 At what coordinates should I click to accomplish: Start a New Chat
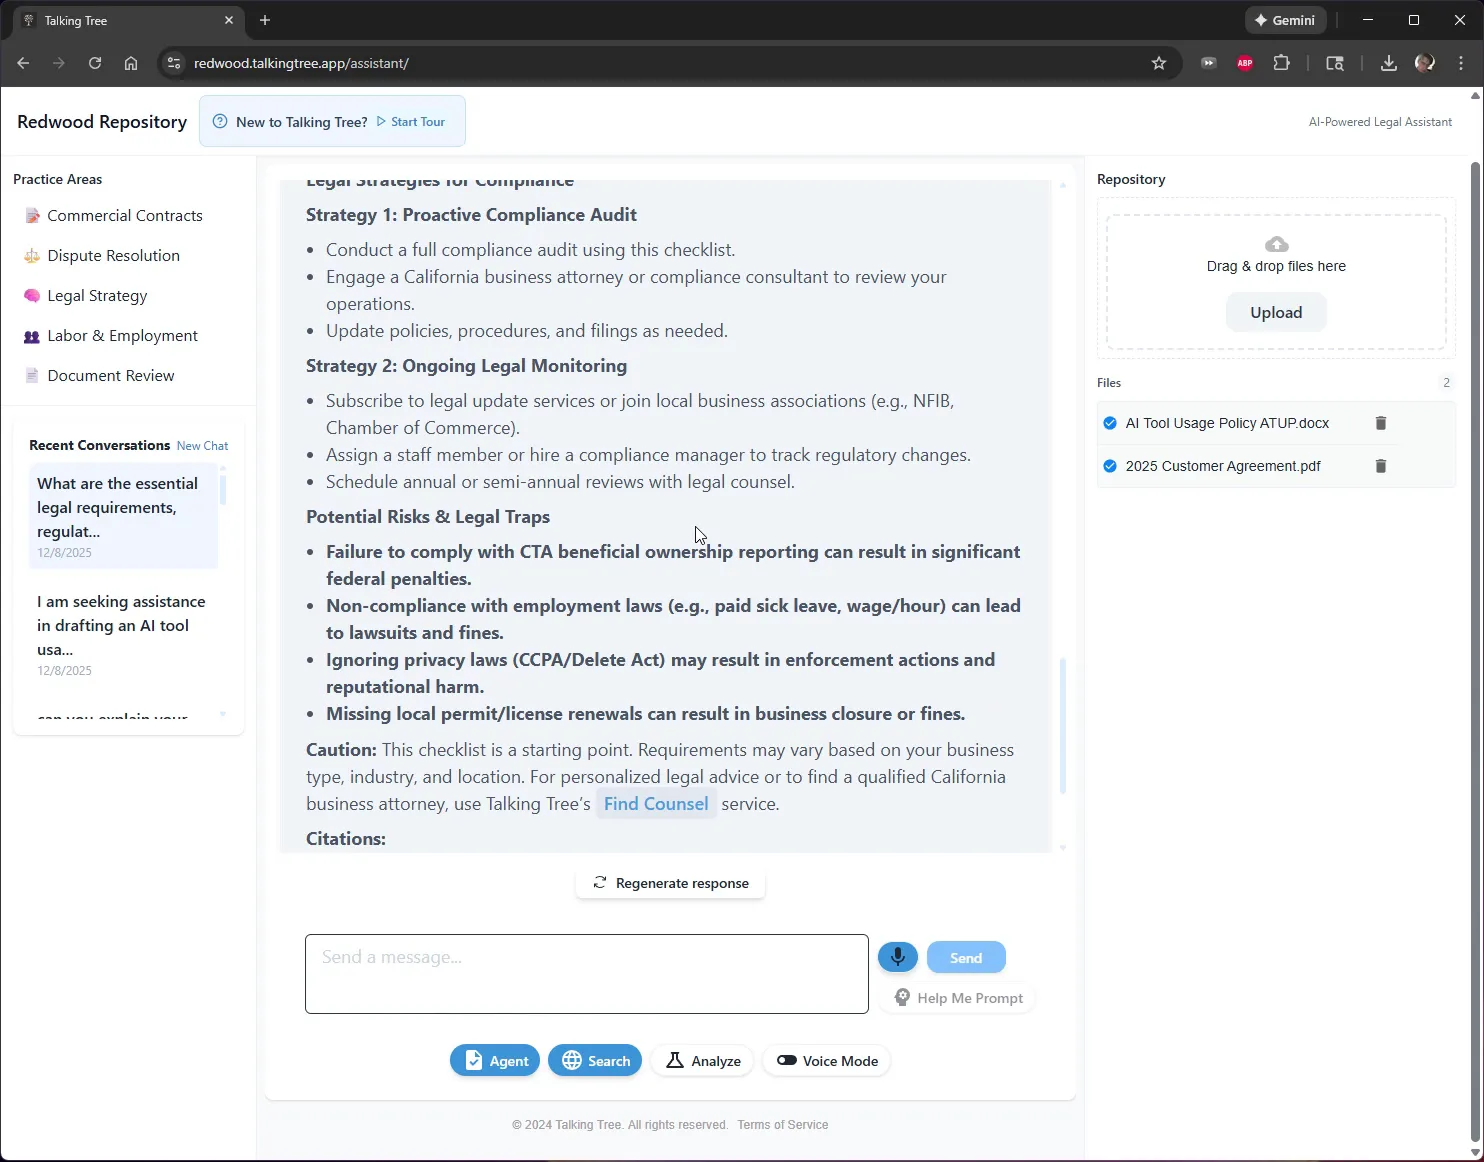coord(202,446)
